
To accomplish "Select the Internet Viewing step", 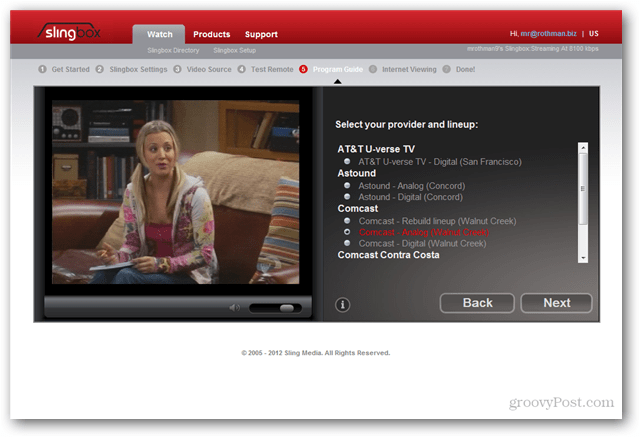I will (403, 69).
